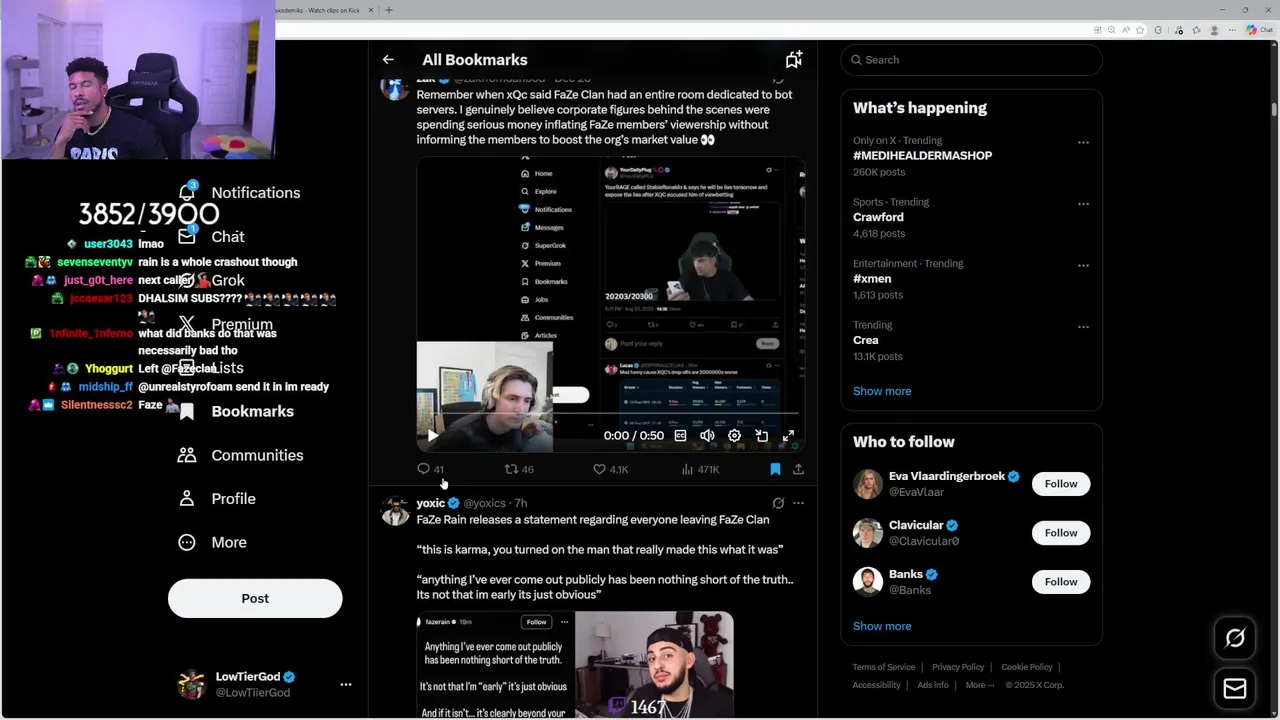
Task: Open video settings gear icon
Action: click(x=734, y=436)
